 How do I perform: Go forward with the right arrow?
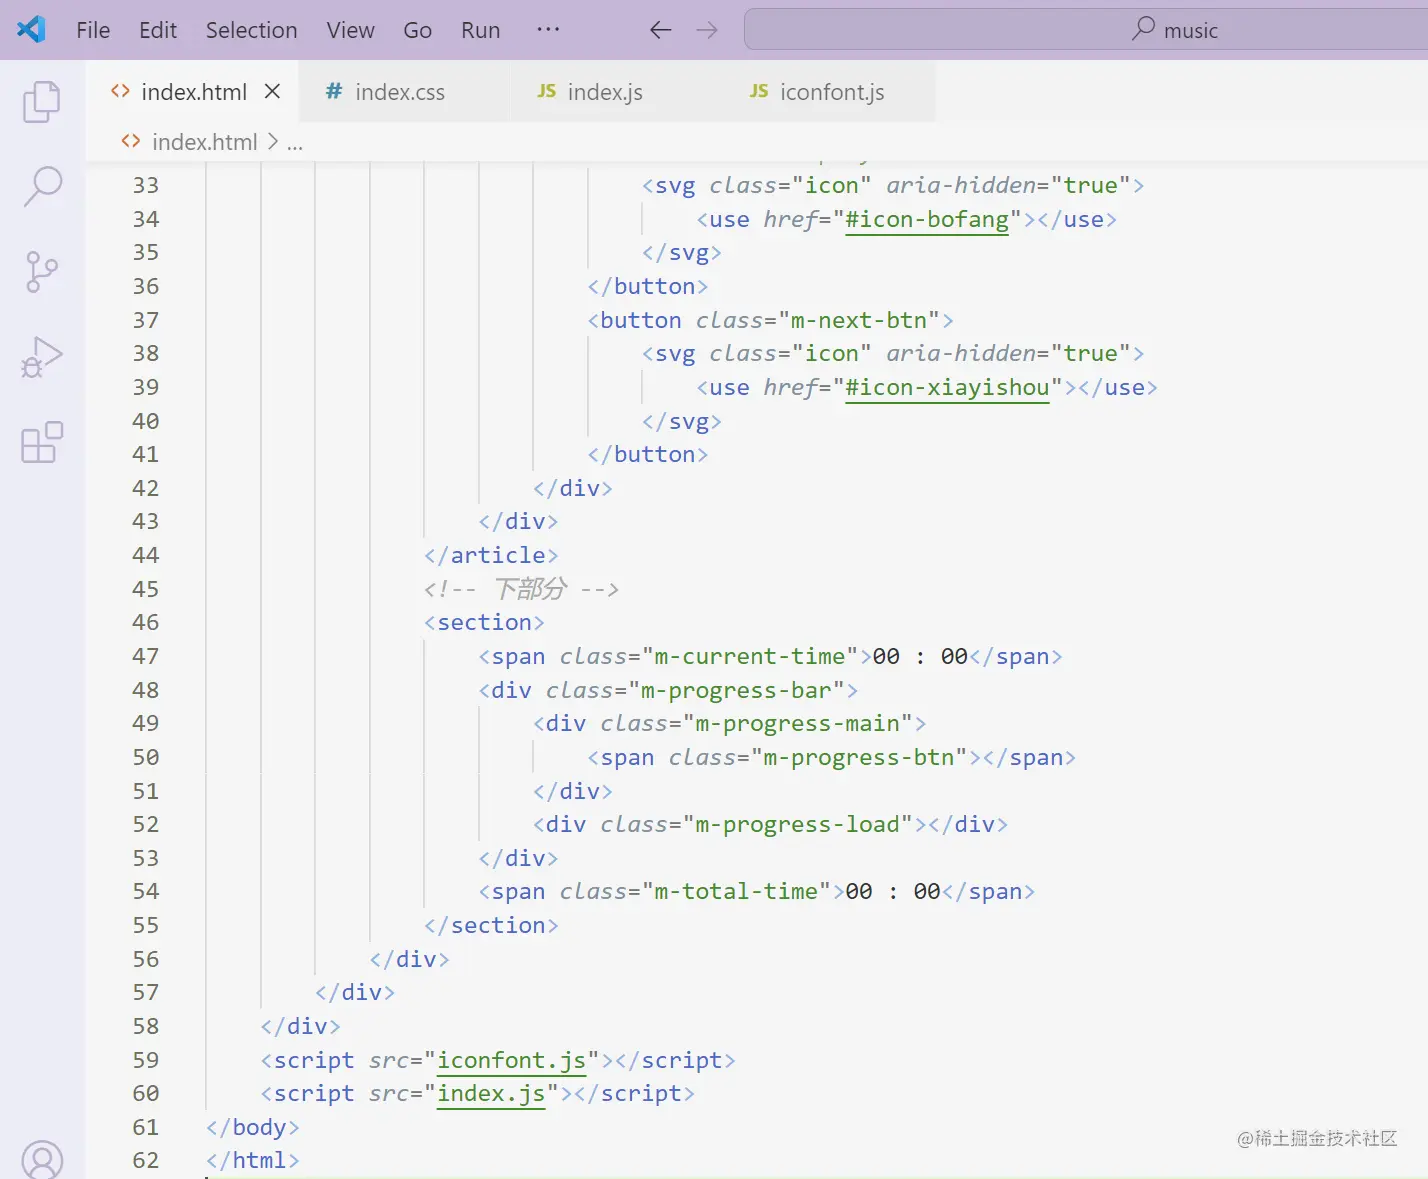707,30
